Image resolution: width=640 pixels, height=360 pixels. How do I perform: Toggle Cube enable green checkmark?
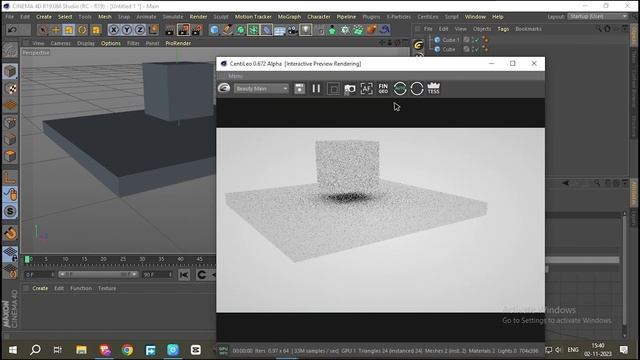tap(476, 49)
